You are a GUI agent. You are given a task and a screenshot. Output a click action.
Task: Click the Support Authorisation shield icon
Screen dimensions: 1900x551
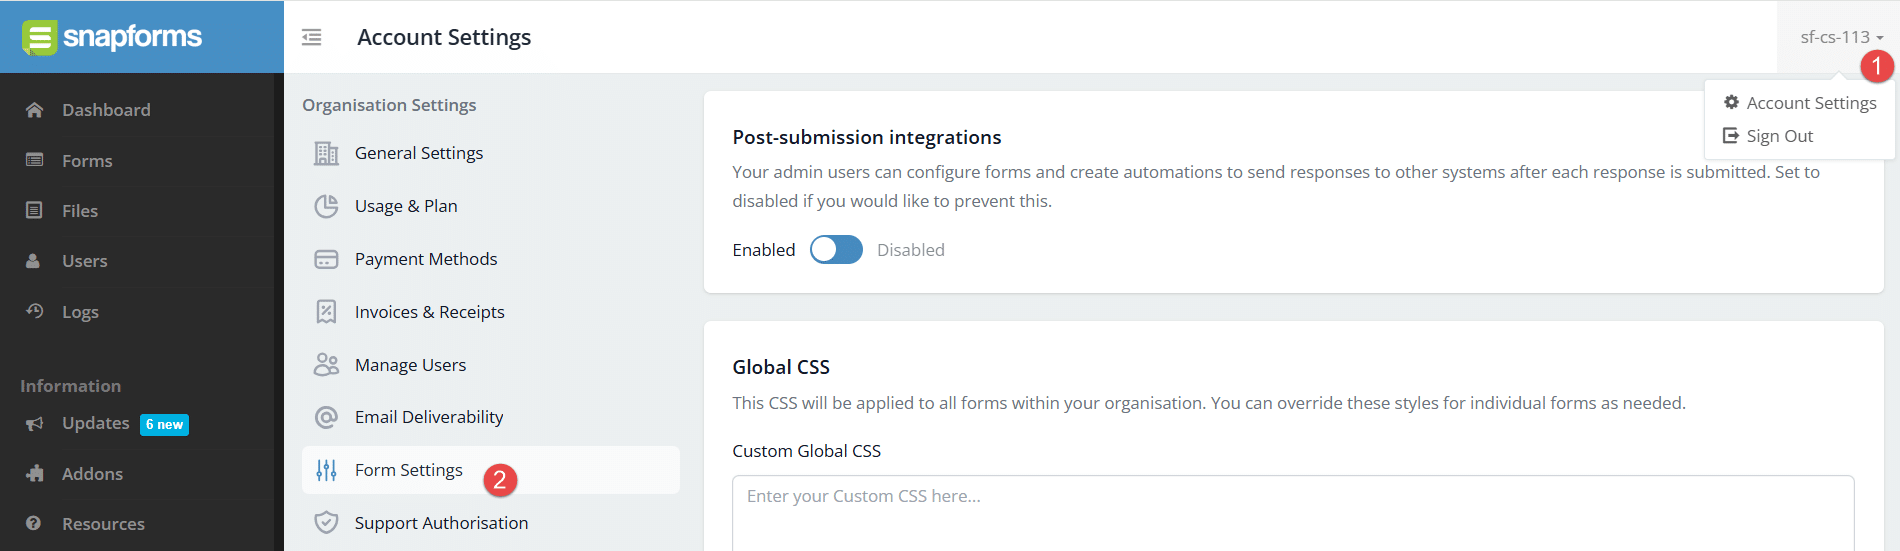point(326,522)
